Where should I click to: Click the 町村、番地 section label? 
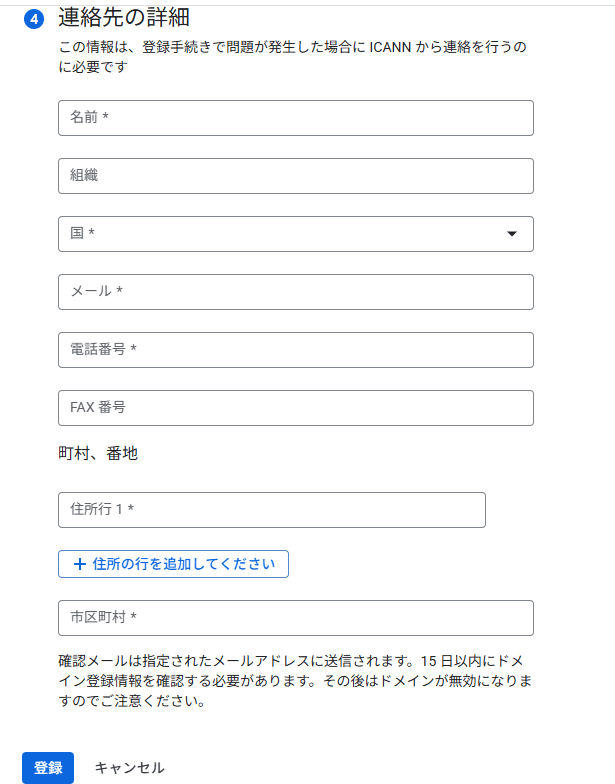[98, 454]
